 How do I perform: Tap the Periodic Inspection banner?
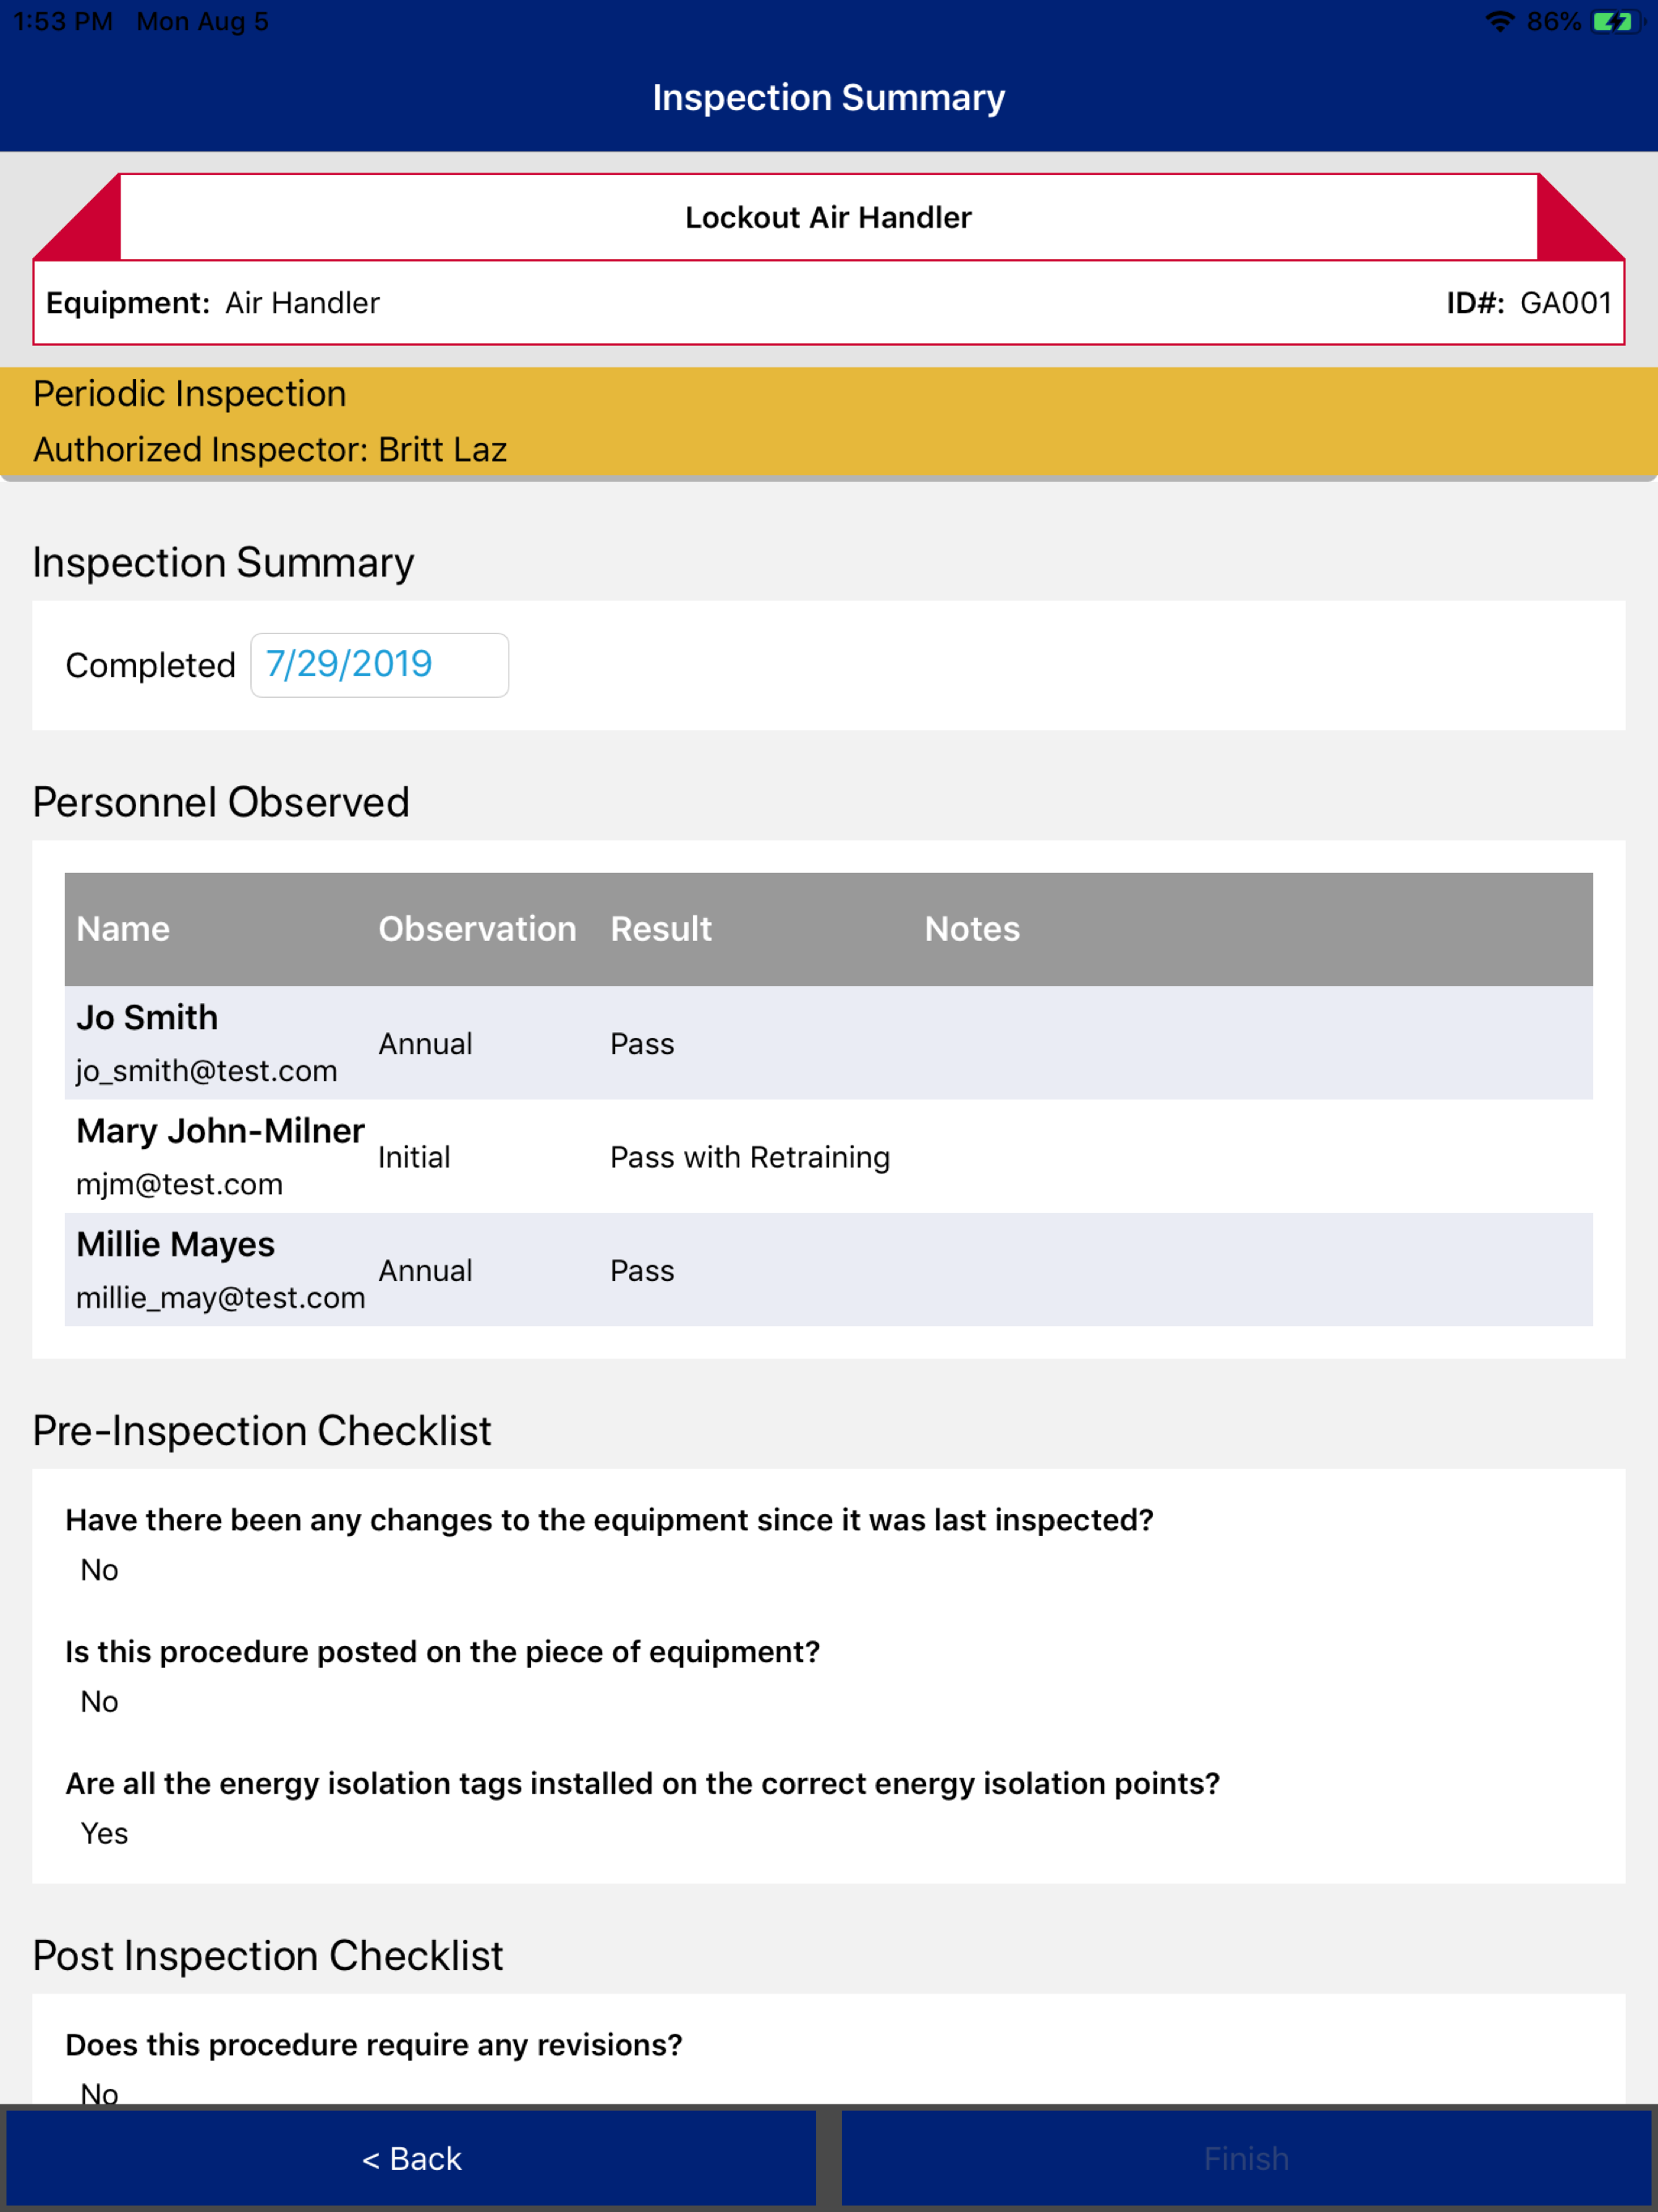[x=828, y=421]
